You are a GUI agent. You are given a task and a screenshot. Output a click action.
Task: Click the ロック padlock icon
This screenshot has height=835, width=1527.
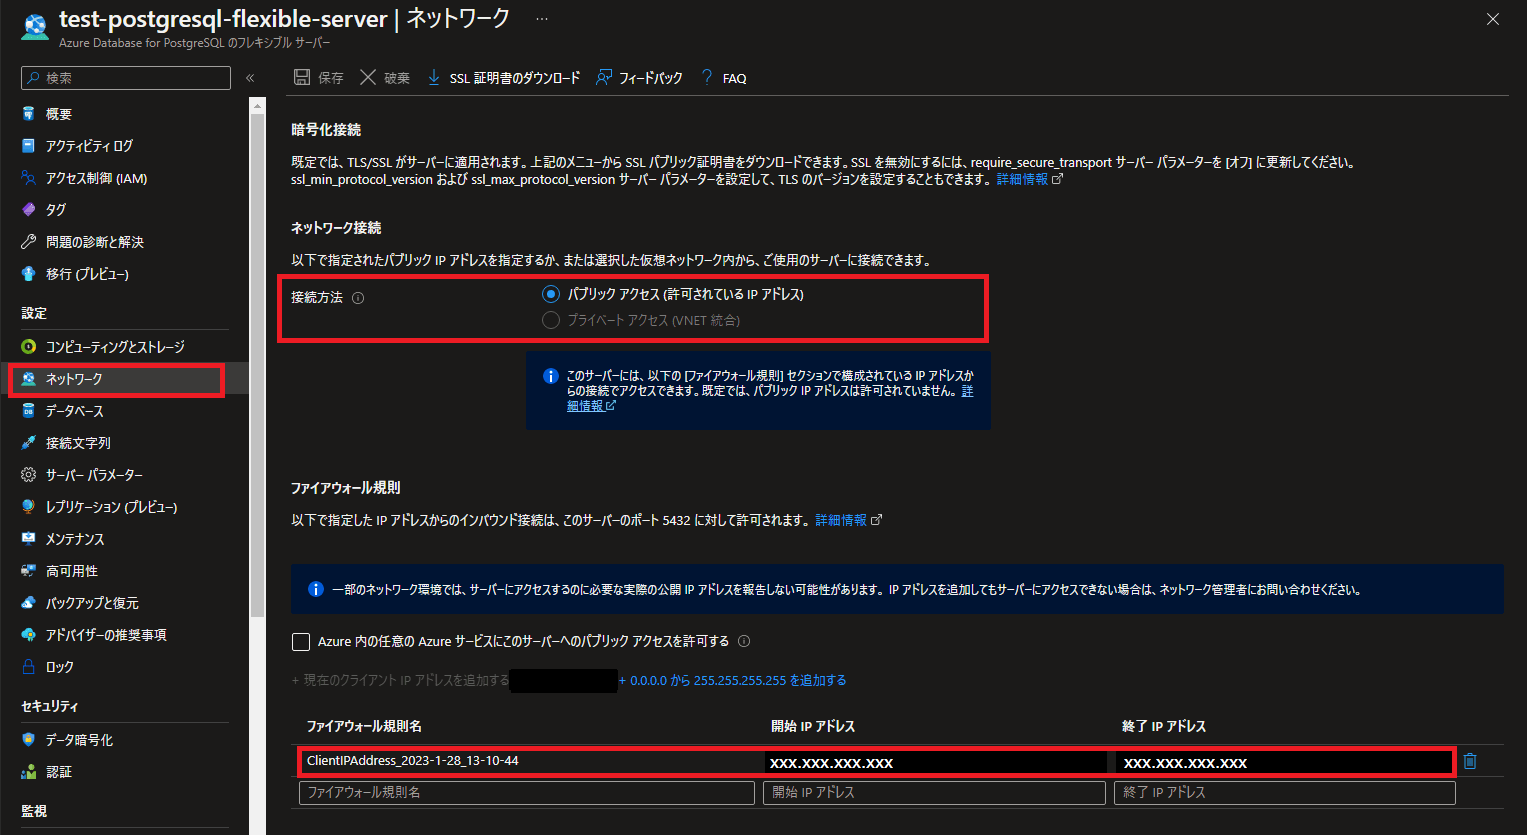pyautogui.click(x=28, y=667)
